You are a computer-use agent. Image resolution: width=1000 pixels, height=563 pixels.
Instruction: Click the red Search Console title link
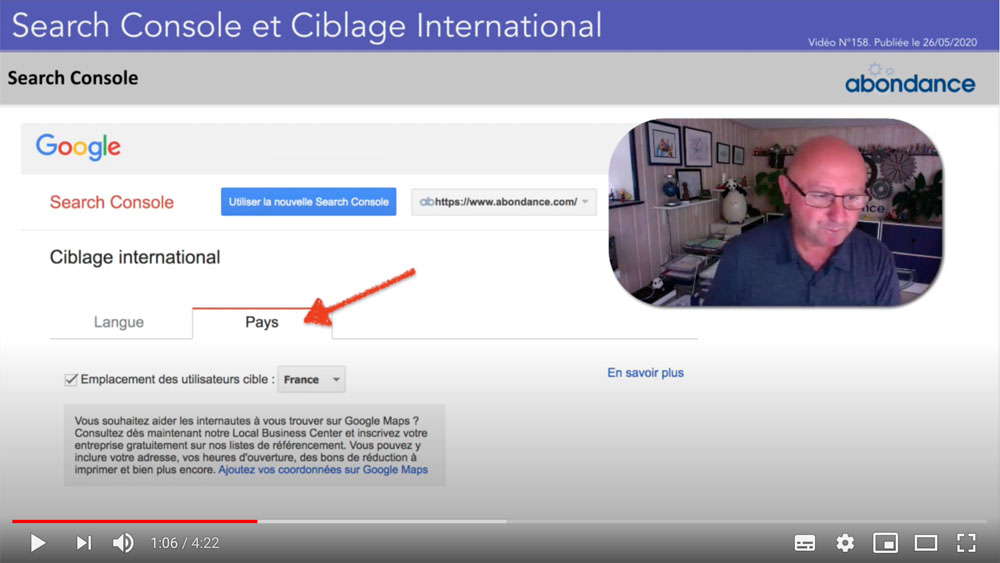tap(112, 202)
